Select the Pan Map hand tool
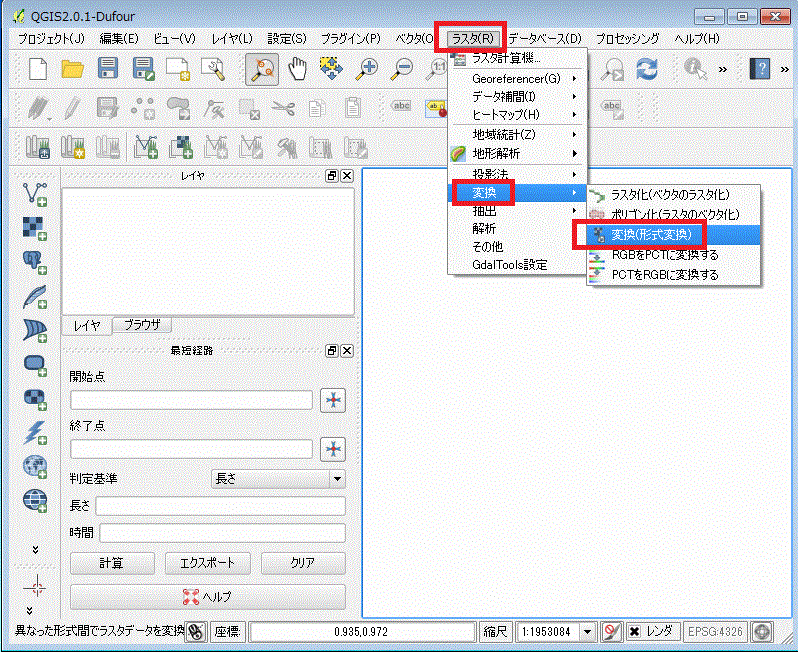The width and height of the screenshot is (798, 652). [x=297, y=68]
